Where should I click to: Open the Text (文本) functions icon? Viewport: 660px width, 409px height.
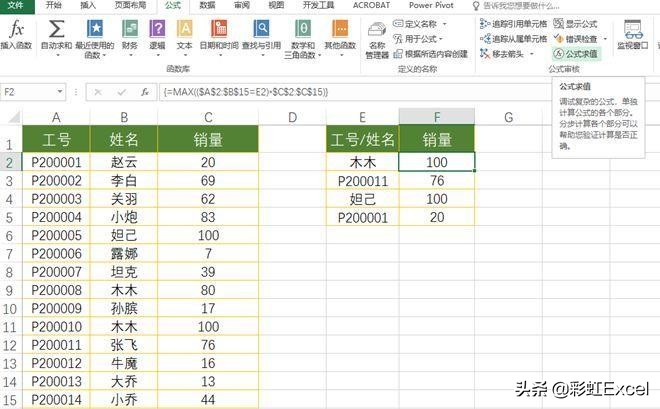pyautogui.click(x=184, y=29)
